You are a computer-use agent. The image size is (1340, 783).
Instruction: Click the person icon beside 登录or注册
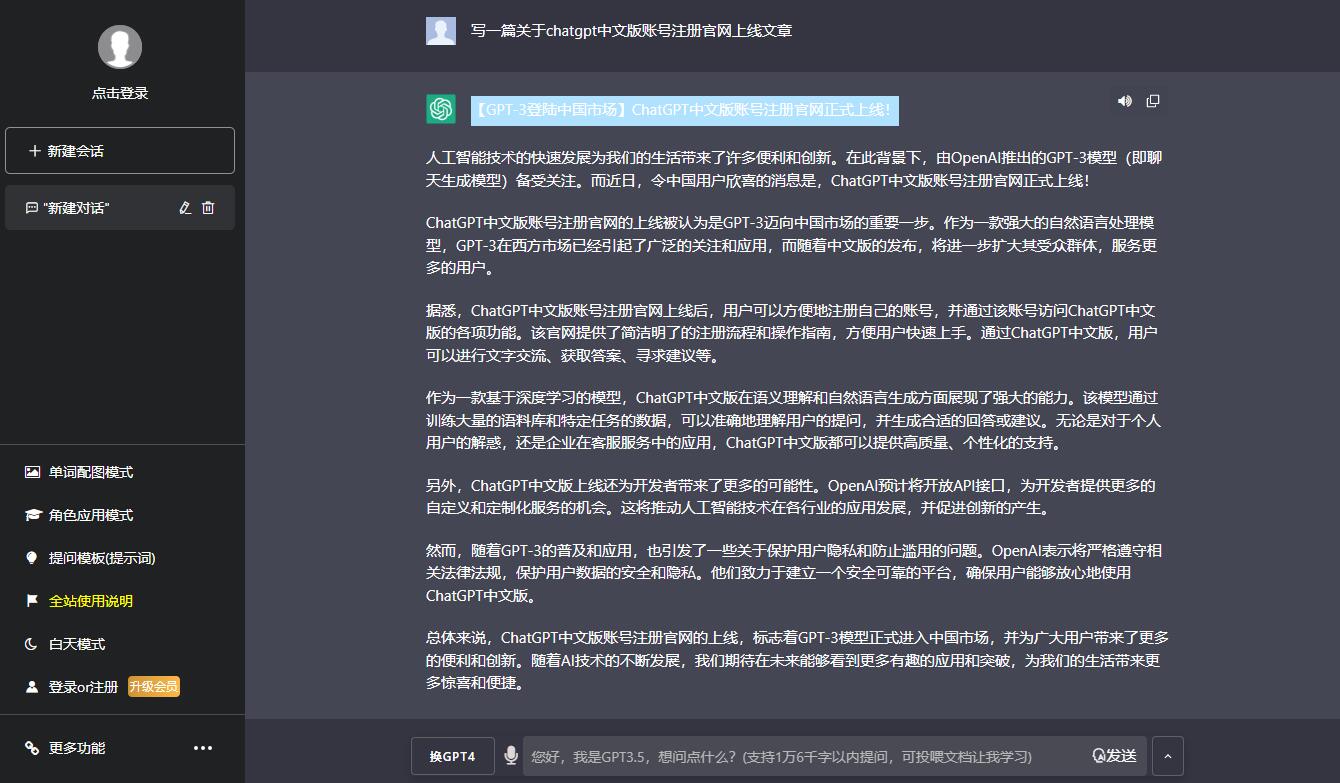tap(31, 687)
